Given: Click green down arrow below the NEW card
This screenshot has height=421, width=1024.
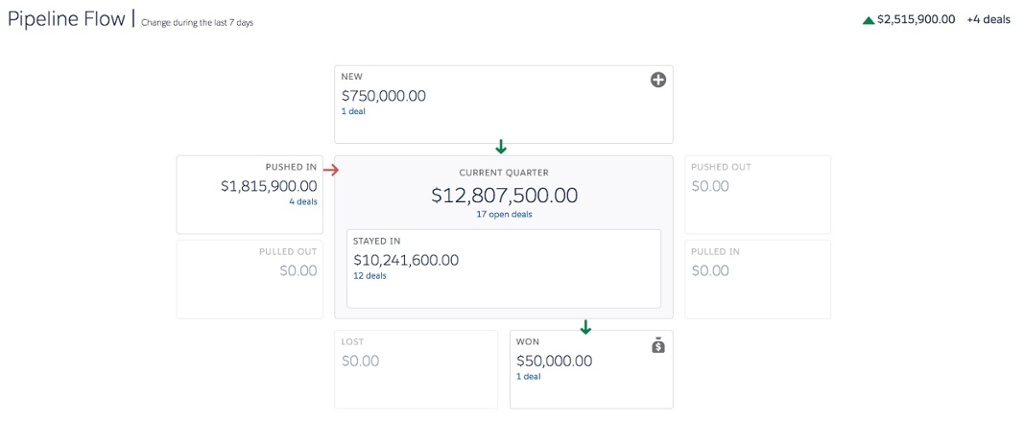Looking at the screenshot, I should (501, 148).
